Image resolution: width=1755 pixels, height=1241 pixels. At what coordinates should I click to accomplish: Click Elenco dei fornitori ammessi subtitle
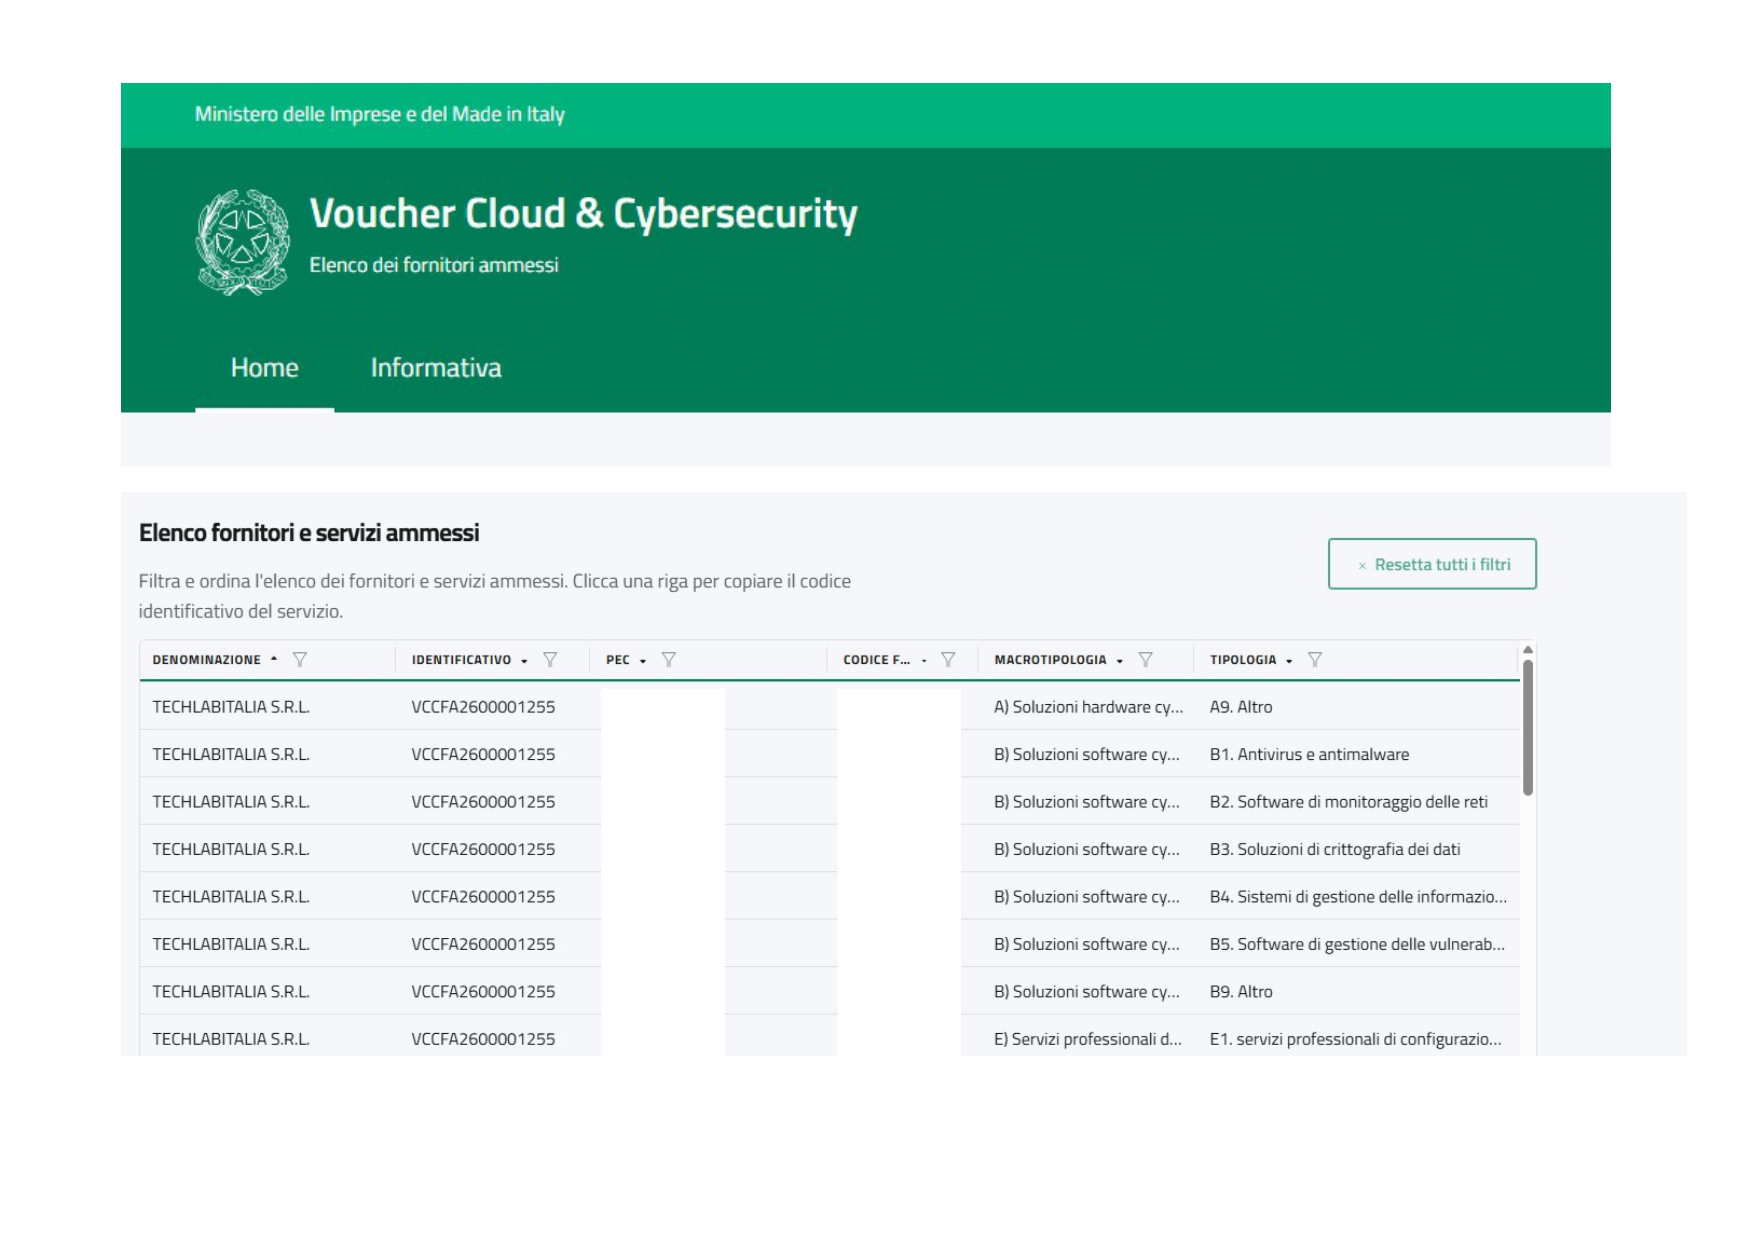click(x=434, y=265)
